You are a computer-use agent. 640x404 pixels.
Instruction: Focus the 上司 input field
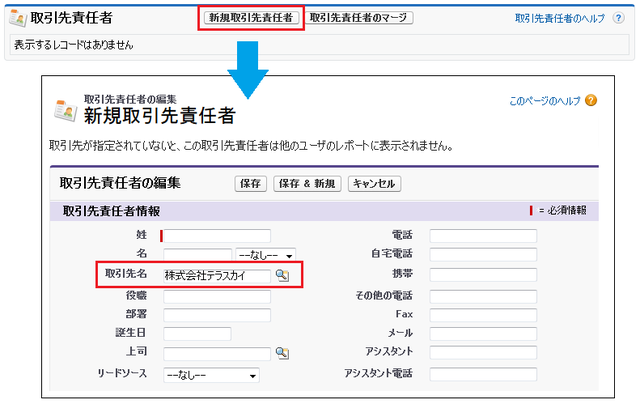(x=217, y=354)
